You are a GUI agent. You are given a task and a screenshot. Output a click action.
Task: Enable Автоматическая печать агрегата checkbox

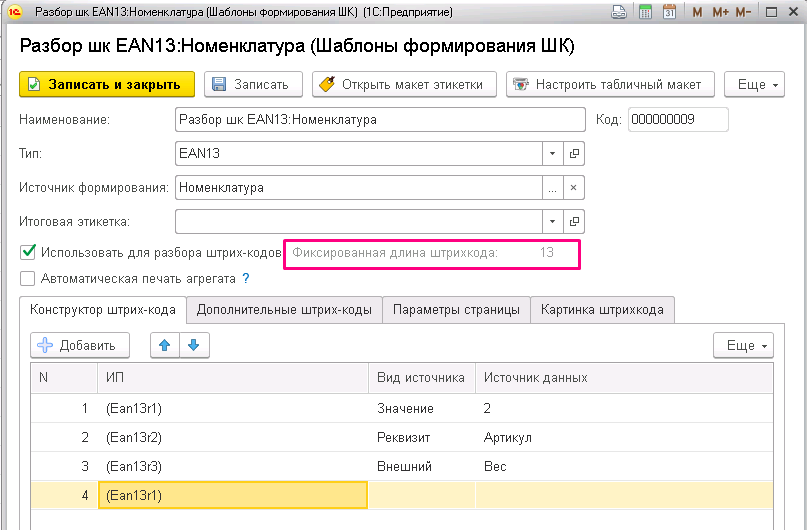[28, 278]
